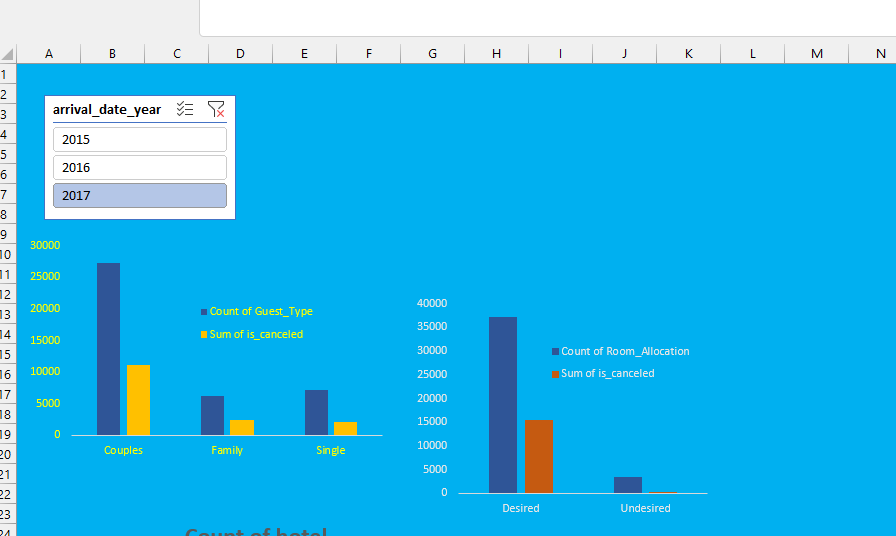The width and height of the screenshot is (896, 536).
Task: Select column D header
Action: coord(241,54)
